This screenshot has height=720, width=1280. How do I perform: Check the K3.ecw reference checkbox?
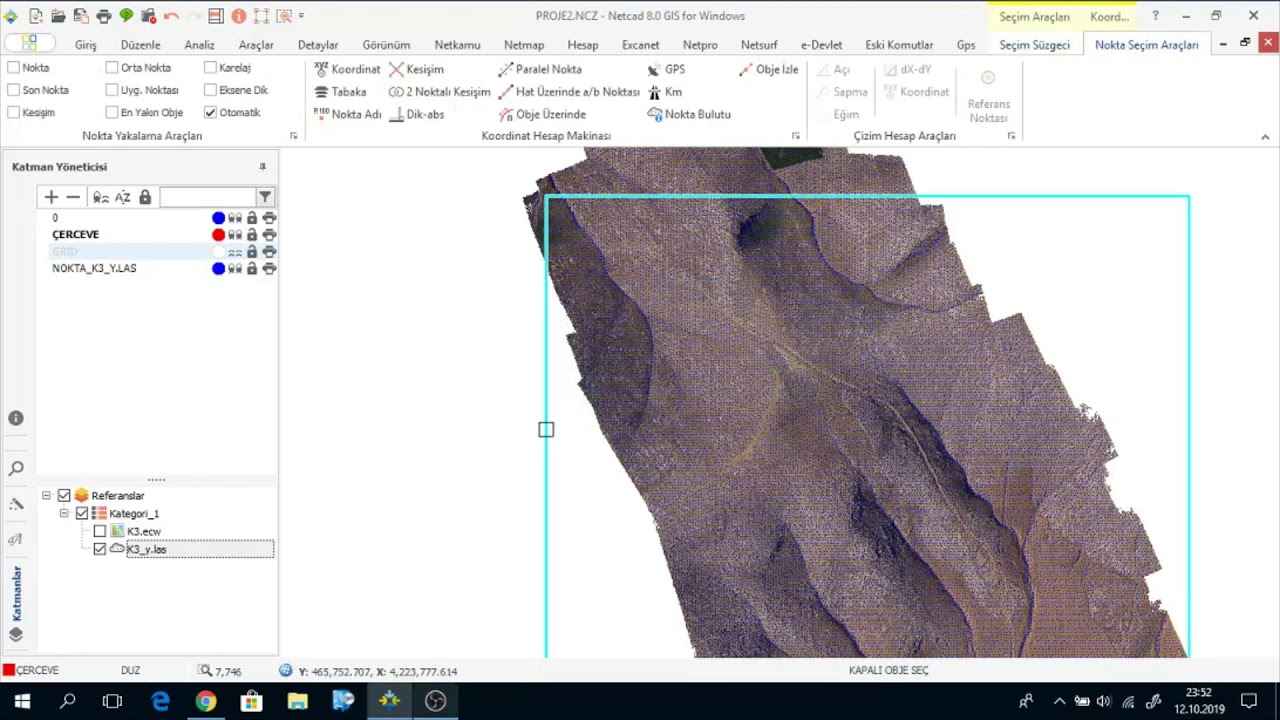(x=100, y=531)
